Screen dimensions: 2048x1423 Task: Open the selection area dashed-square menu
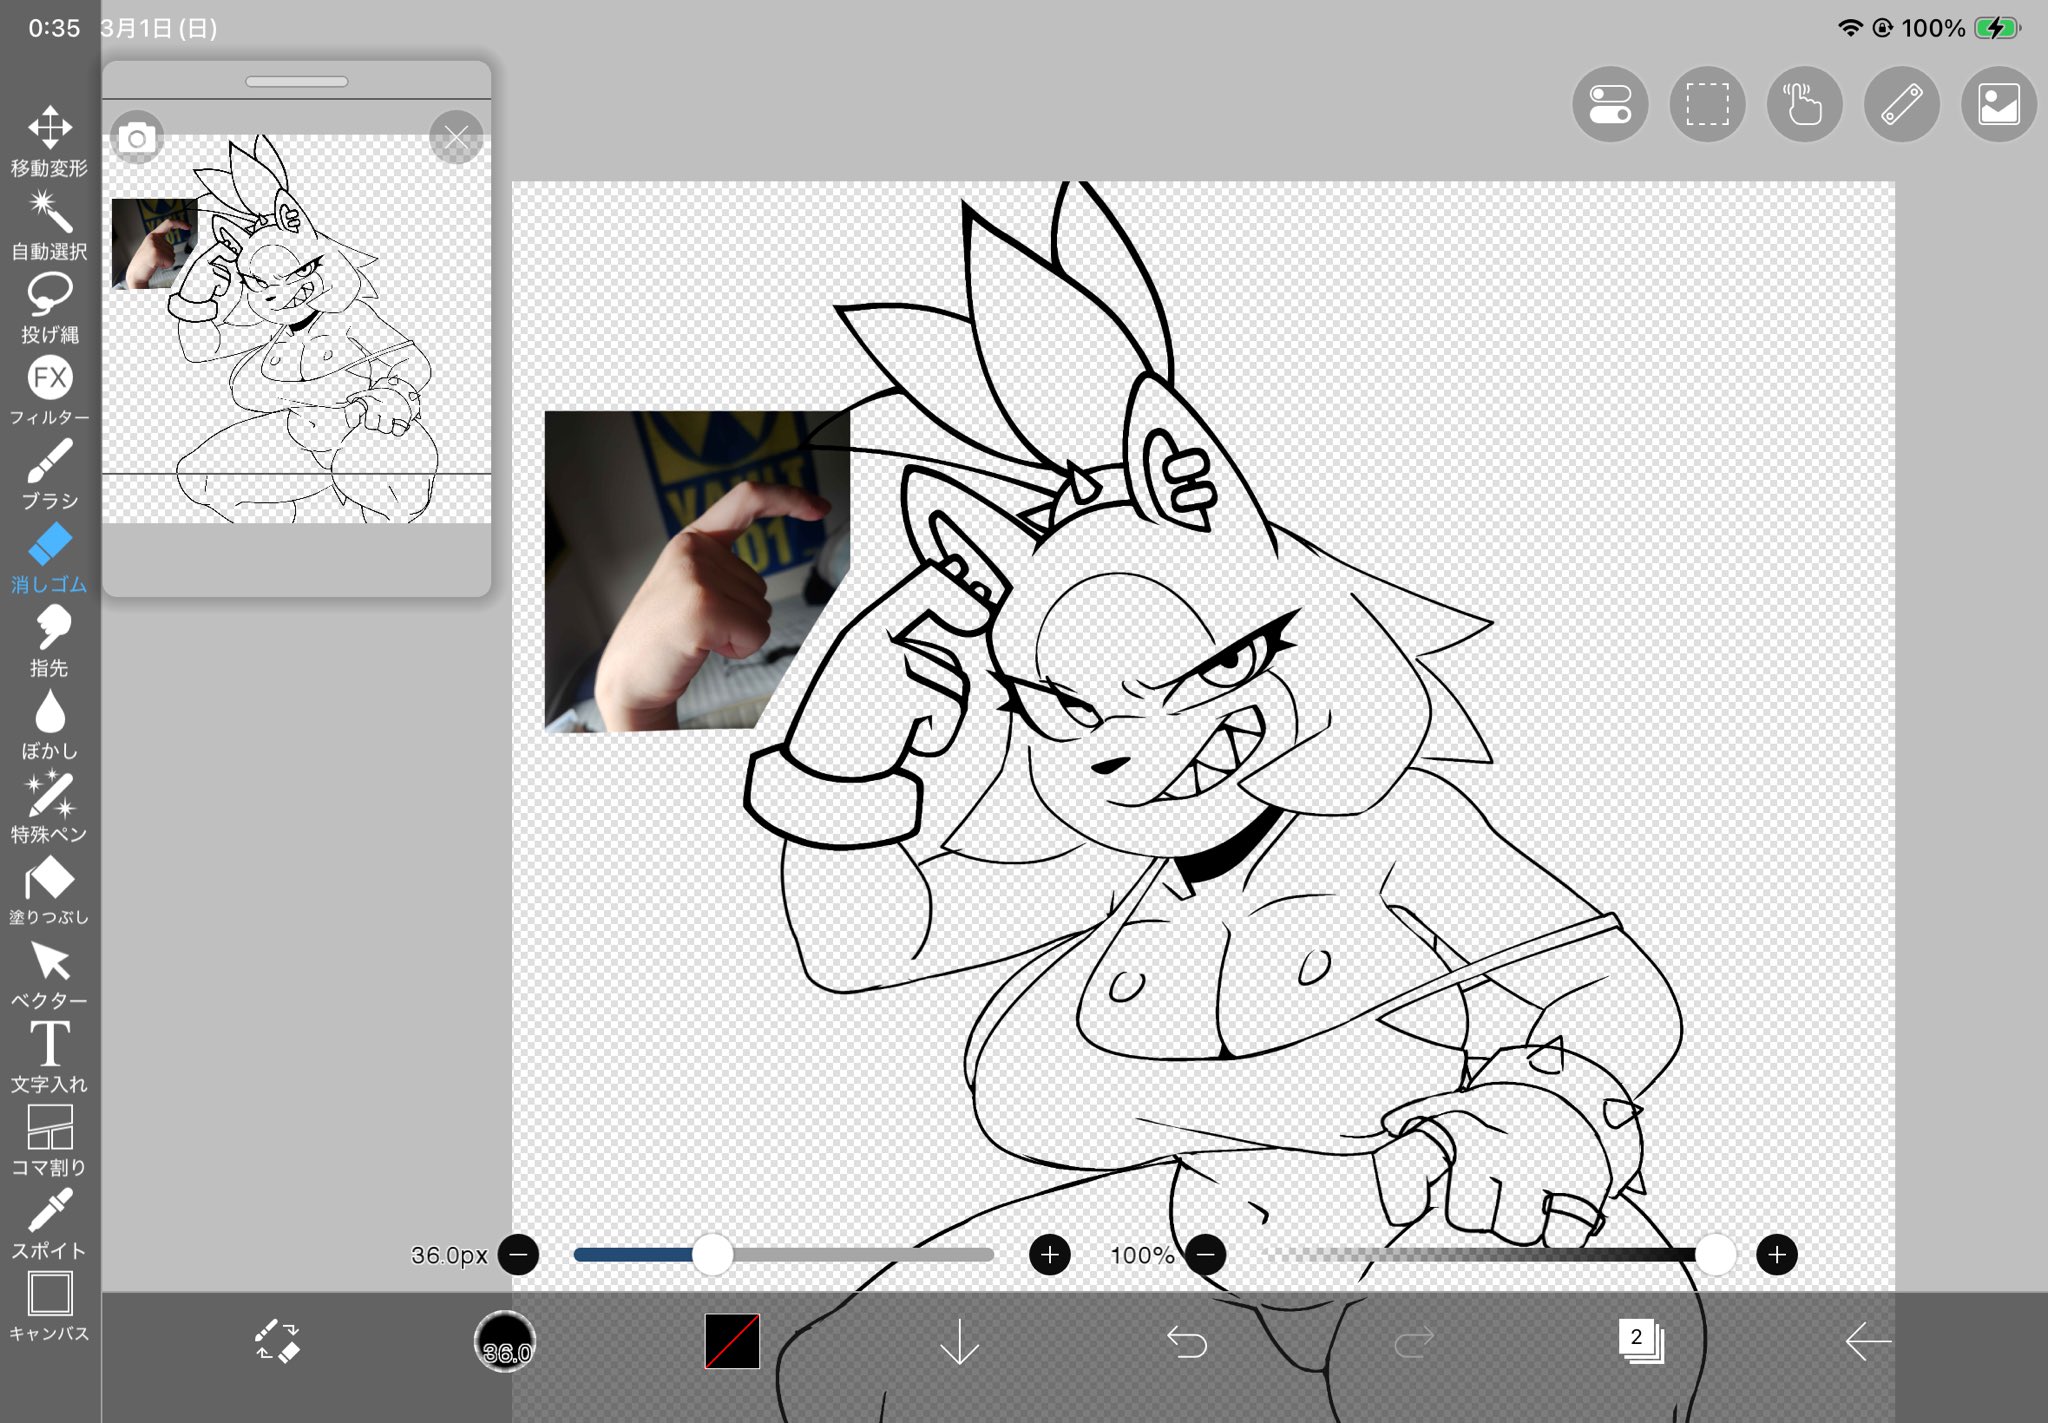pos(1707,104)
